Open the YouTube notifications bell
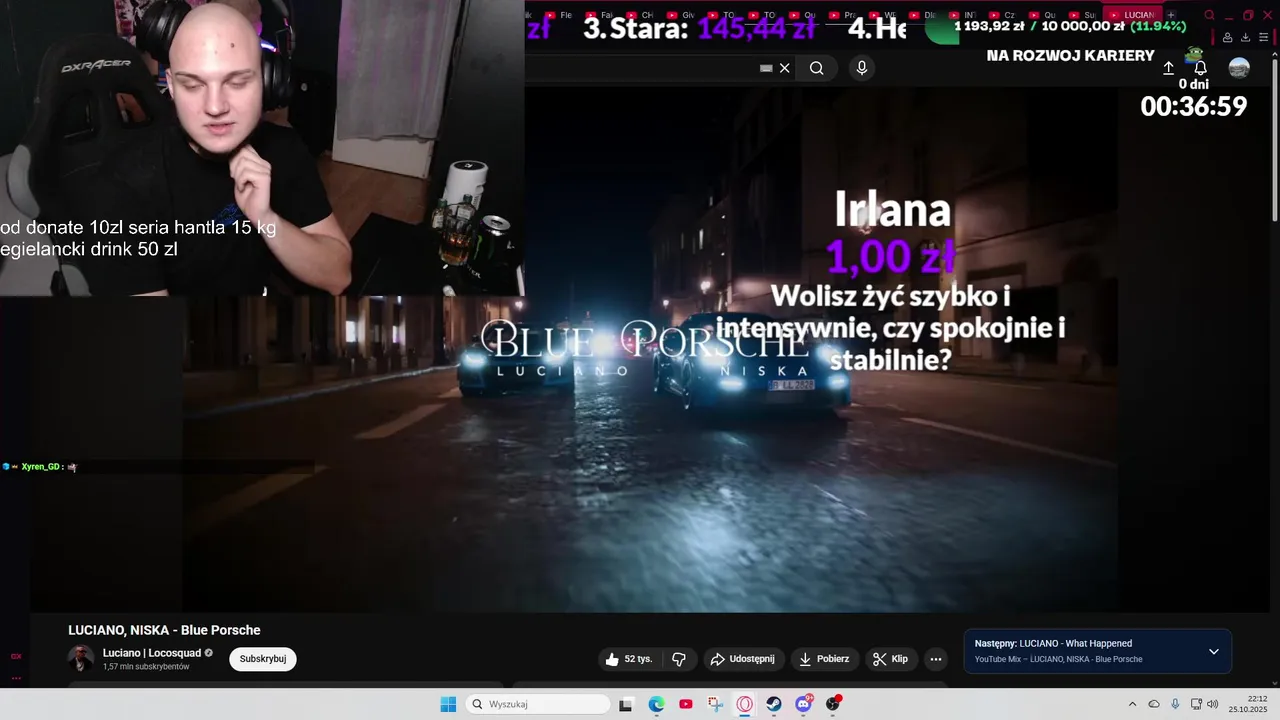Screen dimensions: 1280x720 pyautogui.click(x=1200, y=68)
